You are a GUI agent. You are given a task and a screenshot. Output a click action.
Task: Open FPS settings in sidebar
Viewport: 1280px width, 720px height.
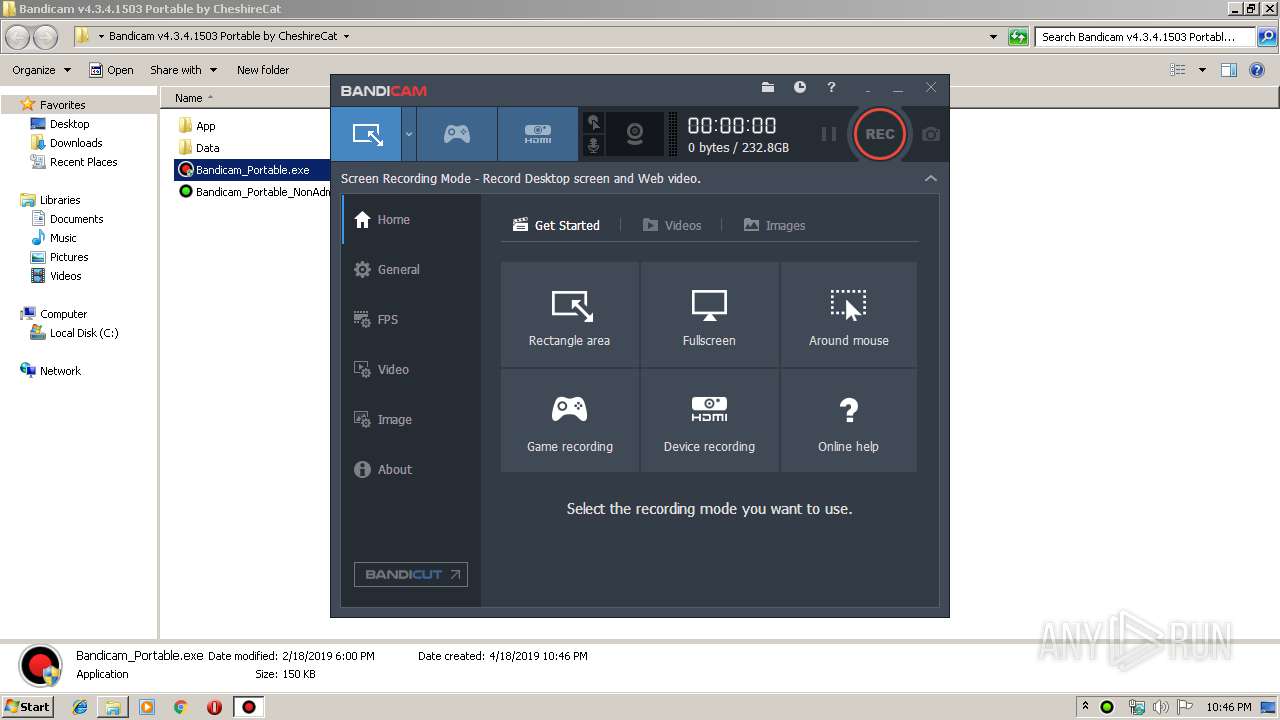click(412, 320)
